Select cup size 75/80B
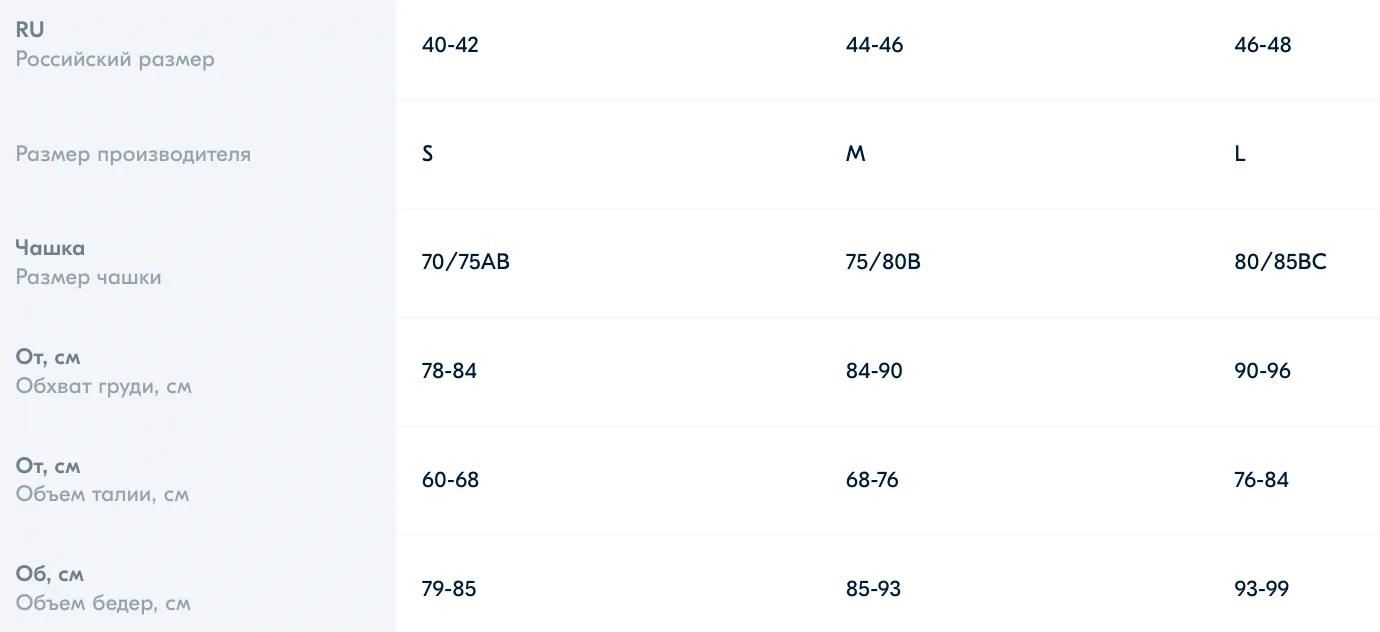The image size is (1380, 632). [883, 263]
